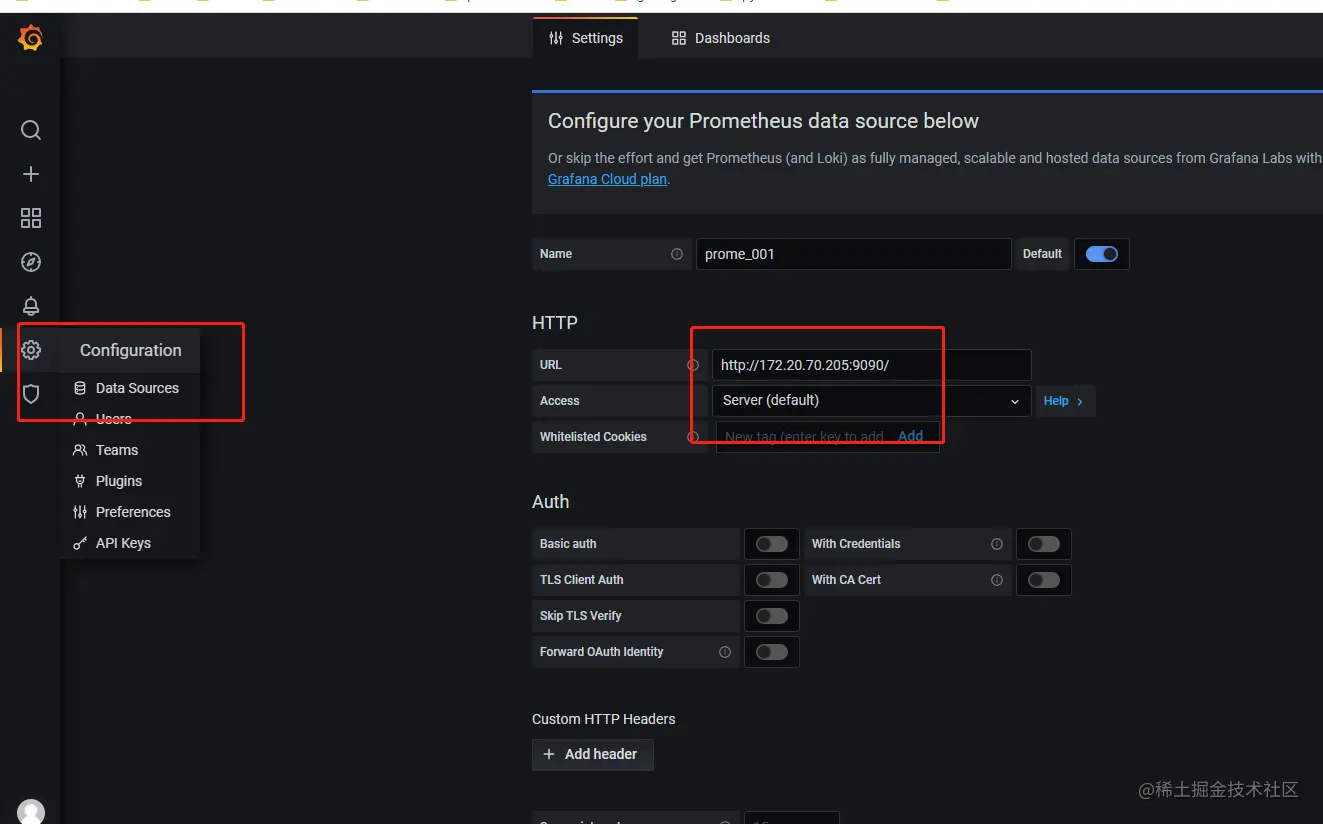
Task: Click the URL input field
Action: [x=871, y=365]
